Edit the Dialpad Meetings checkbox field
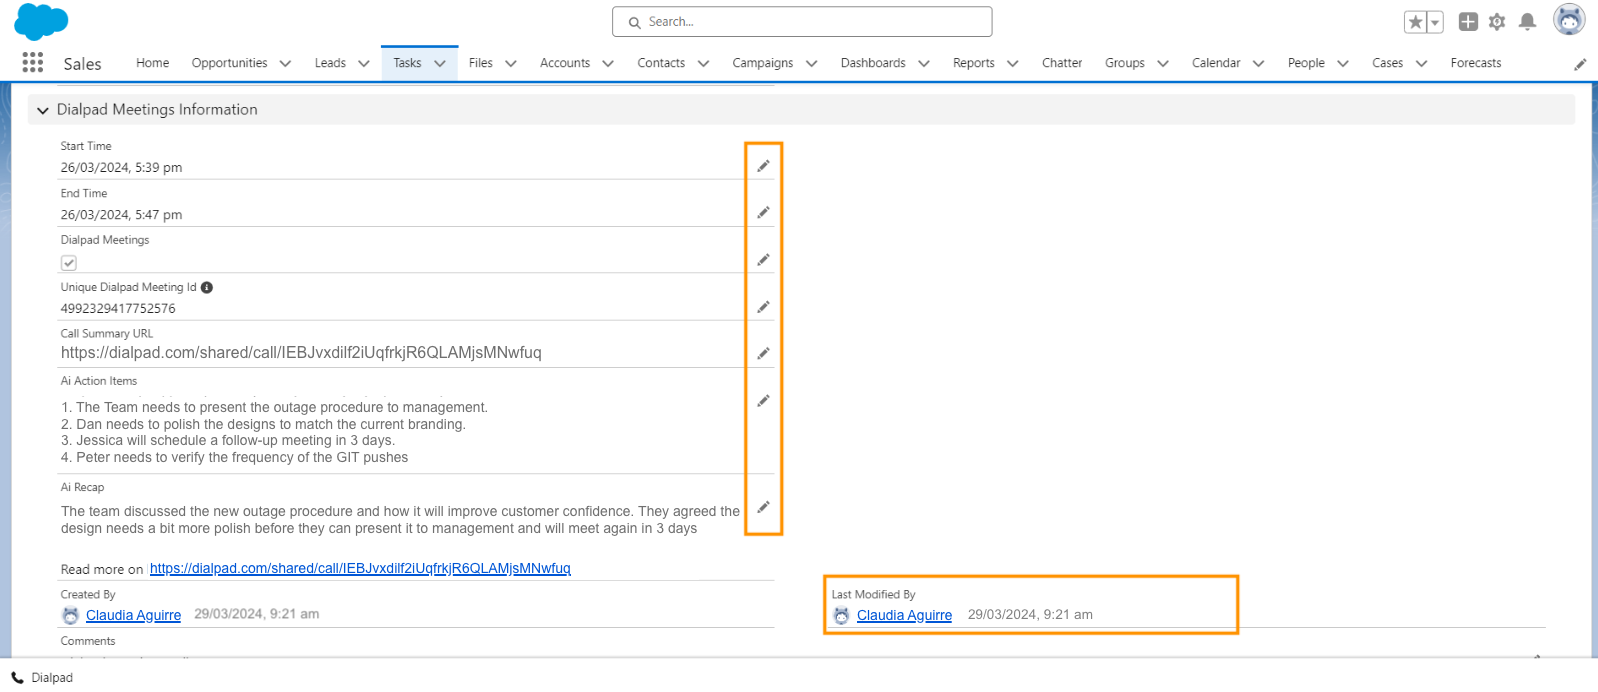Screen dimensions: 1598x692 pyautogui.click(x=763, y=259)
